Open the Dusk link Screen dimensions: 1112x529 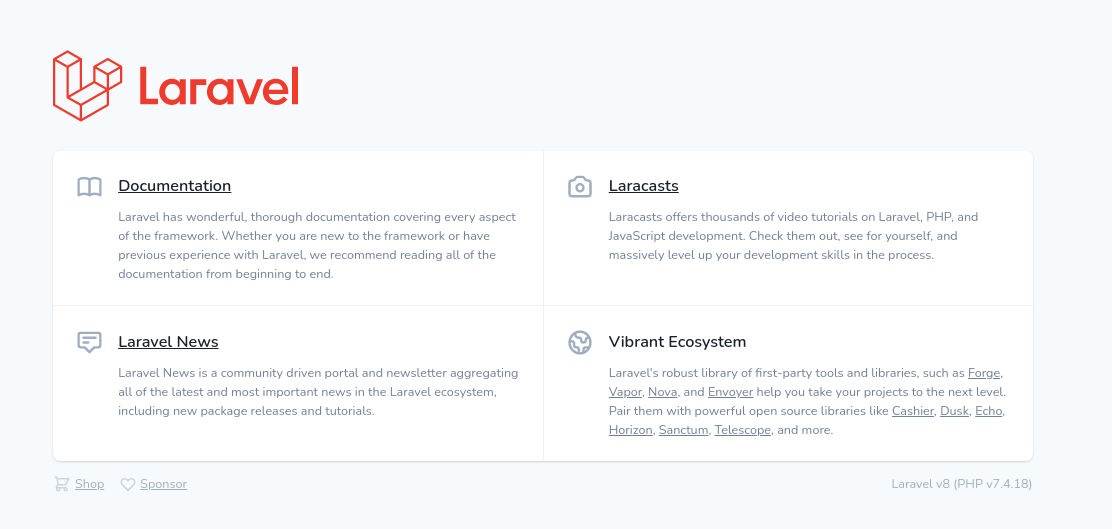(x=954, y=411)
